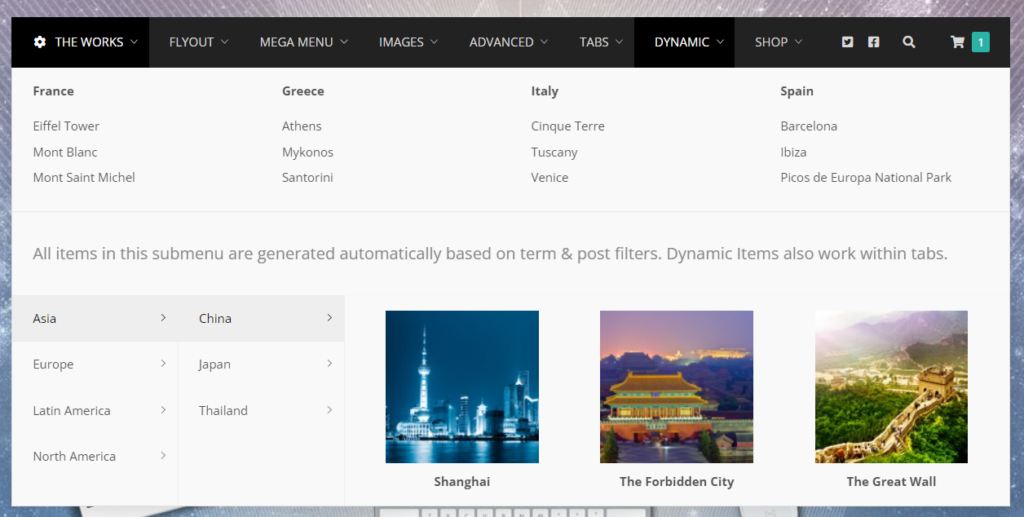This screenshot has height=517, width=1024.
Task: Expand the arrow in the Europe row
Action: (163, 364)
